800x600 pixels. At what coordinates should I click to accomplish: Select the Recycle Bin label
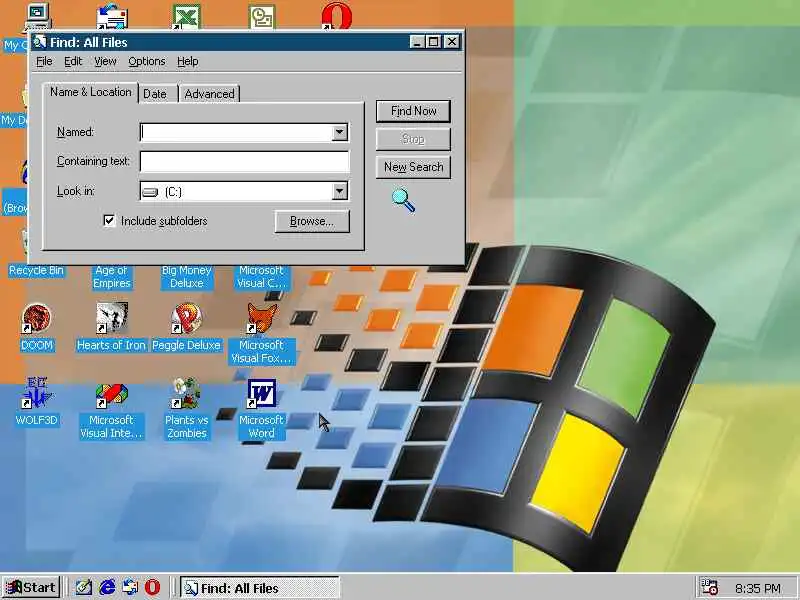(36, 270)
